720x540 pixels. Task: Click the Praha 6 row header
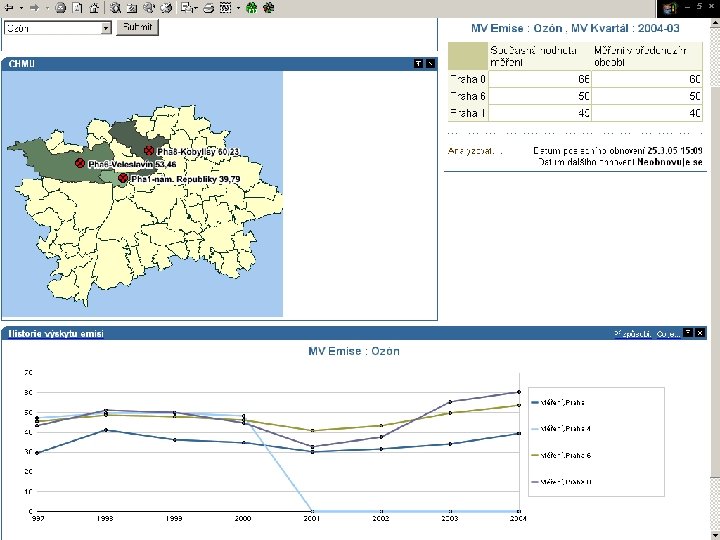coord(468,96)
